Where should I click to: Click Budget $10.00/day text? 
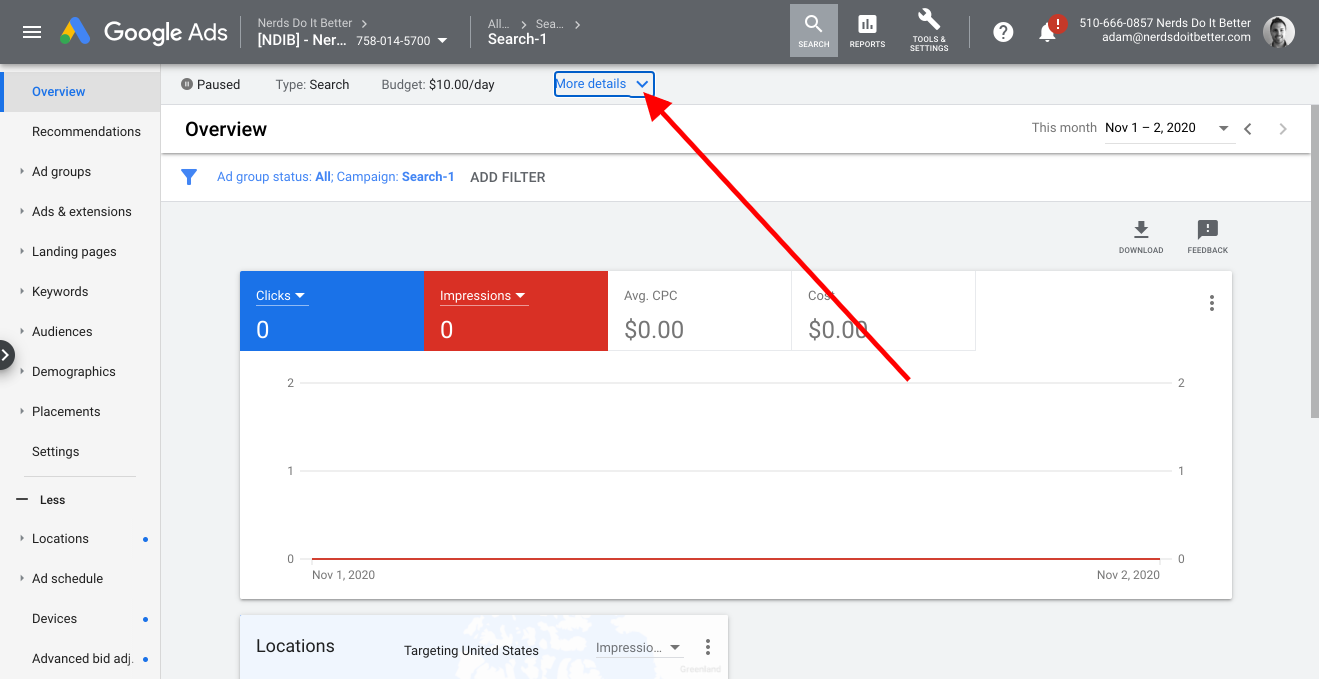[438, 85]
